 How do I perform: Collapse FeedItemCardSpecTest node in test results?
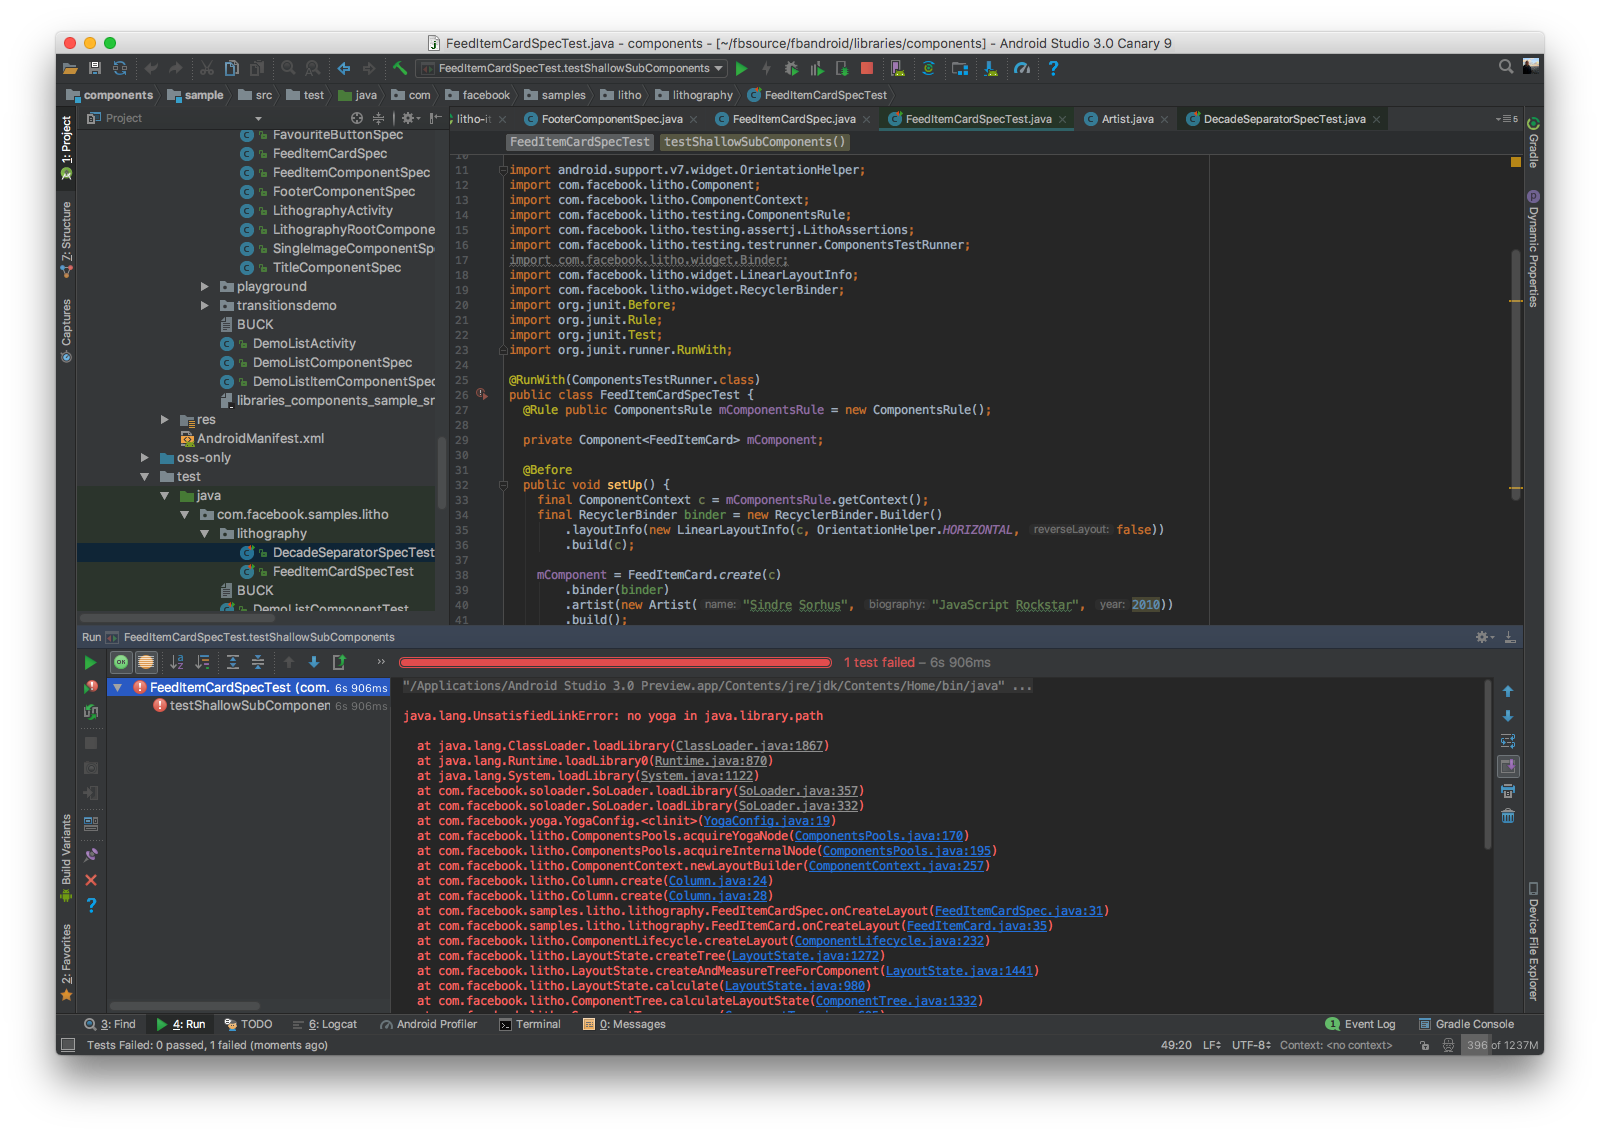pyautogui.click(x=118, y=688)
